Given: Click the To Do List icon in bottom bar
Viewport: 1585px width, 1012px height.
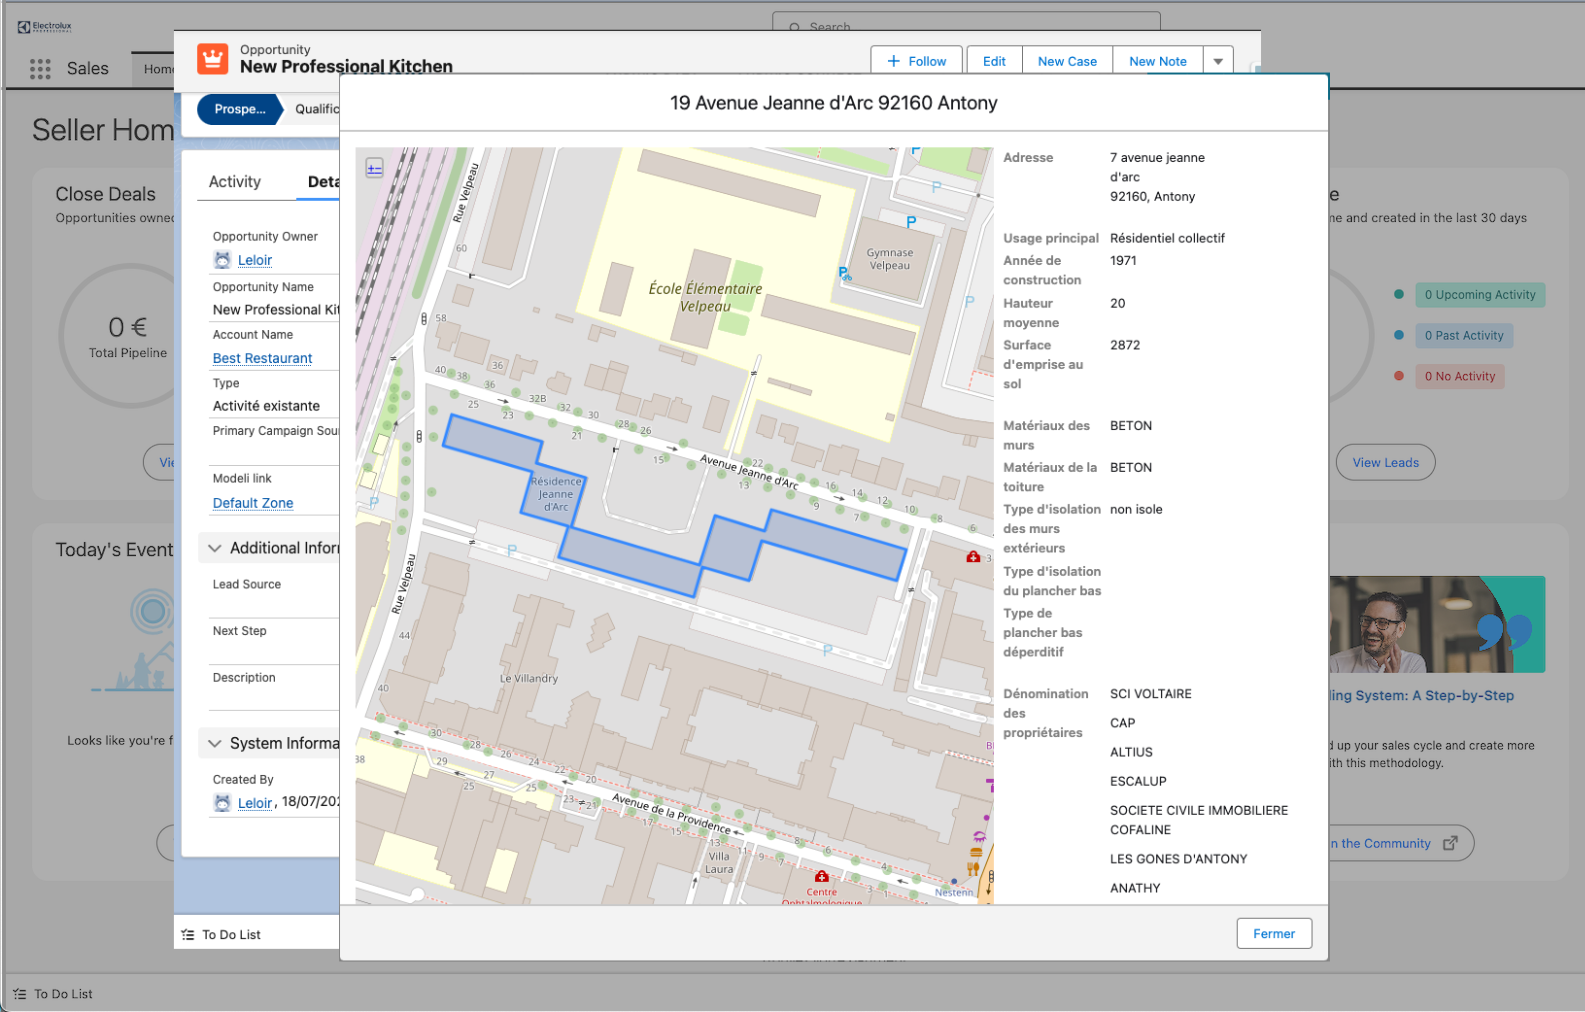Looking at the screenshot, I should pyautogui.click(x=20, y=994).
